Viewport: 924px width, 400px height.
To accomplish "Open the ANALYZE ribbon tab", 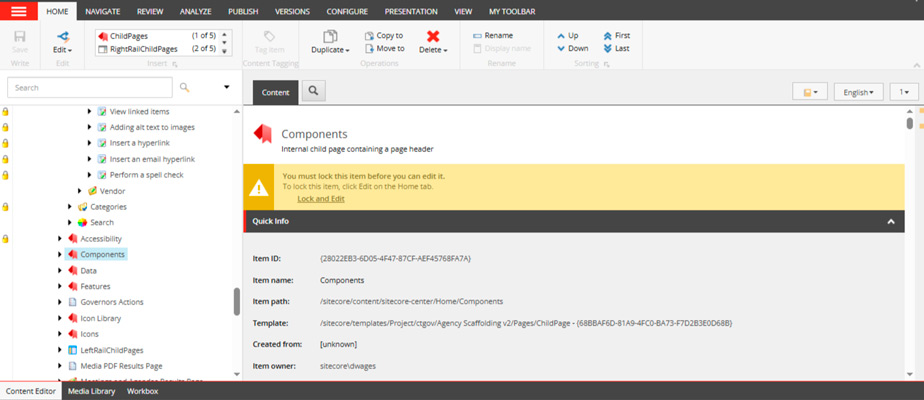I will click(196, 11).
